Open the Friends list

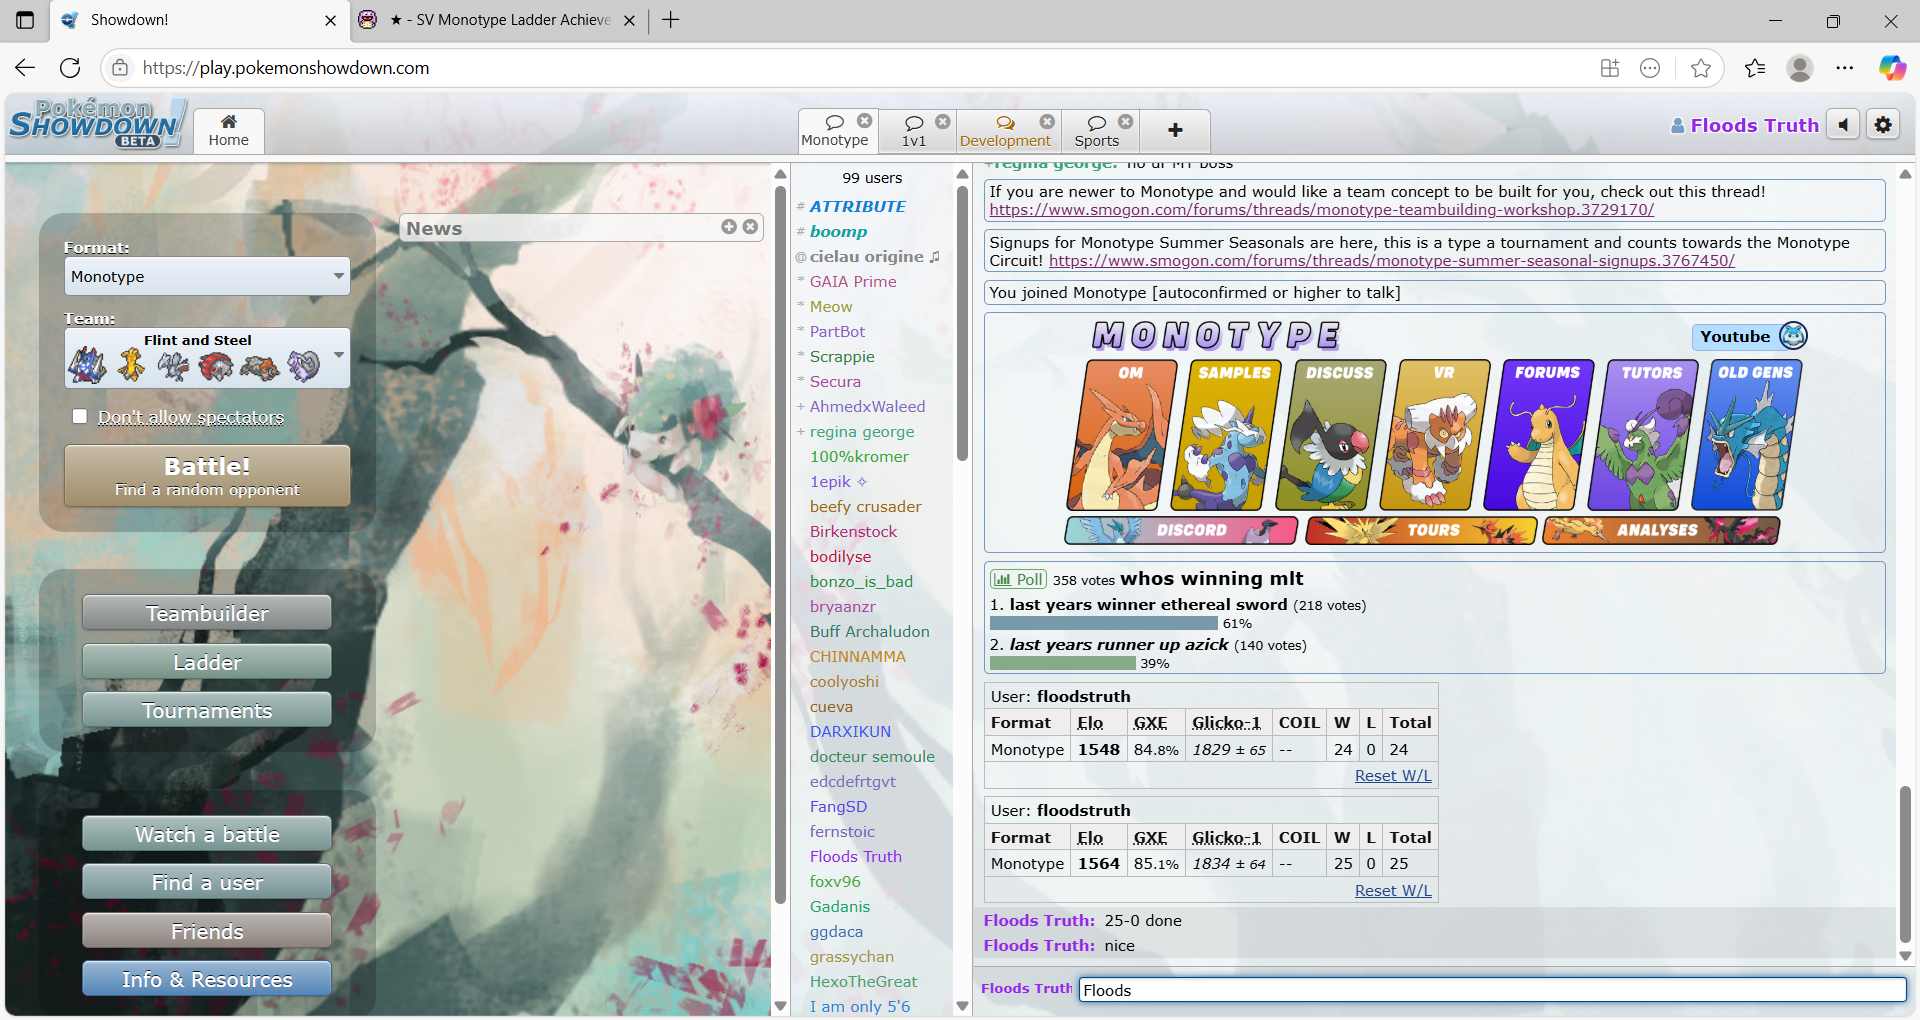click(x=207, y=931)
